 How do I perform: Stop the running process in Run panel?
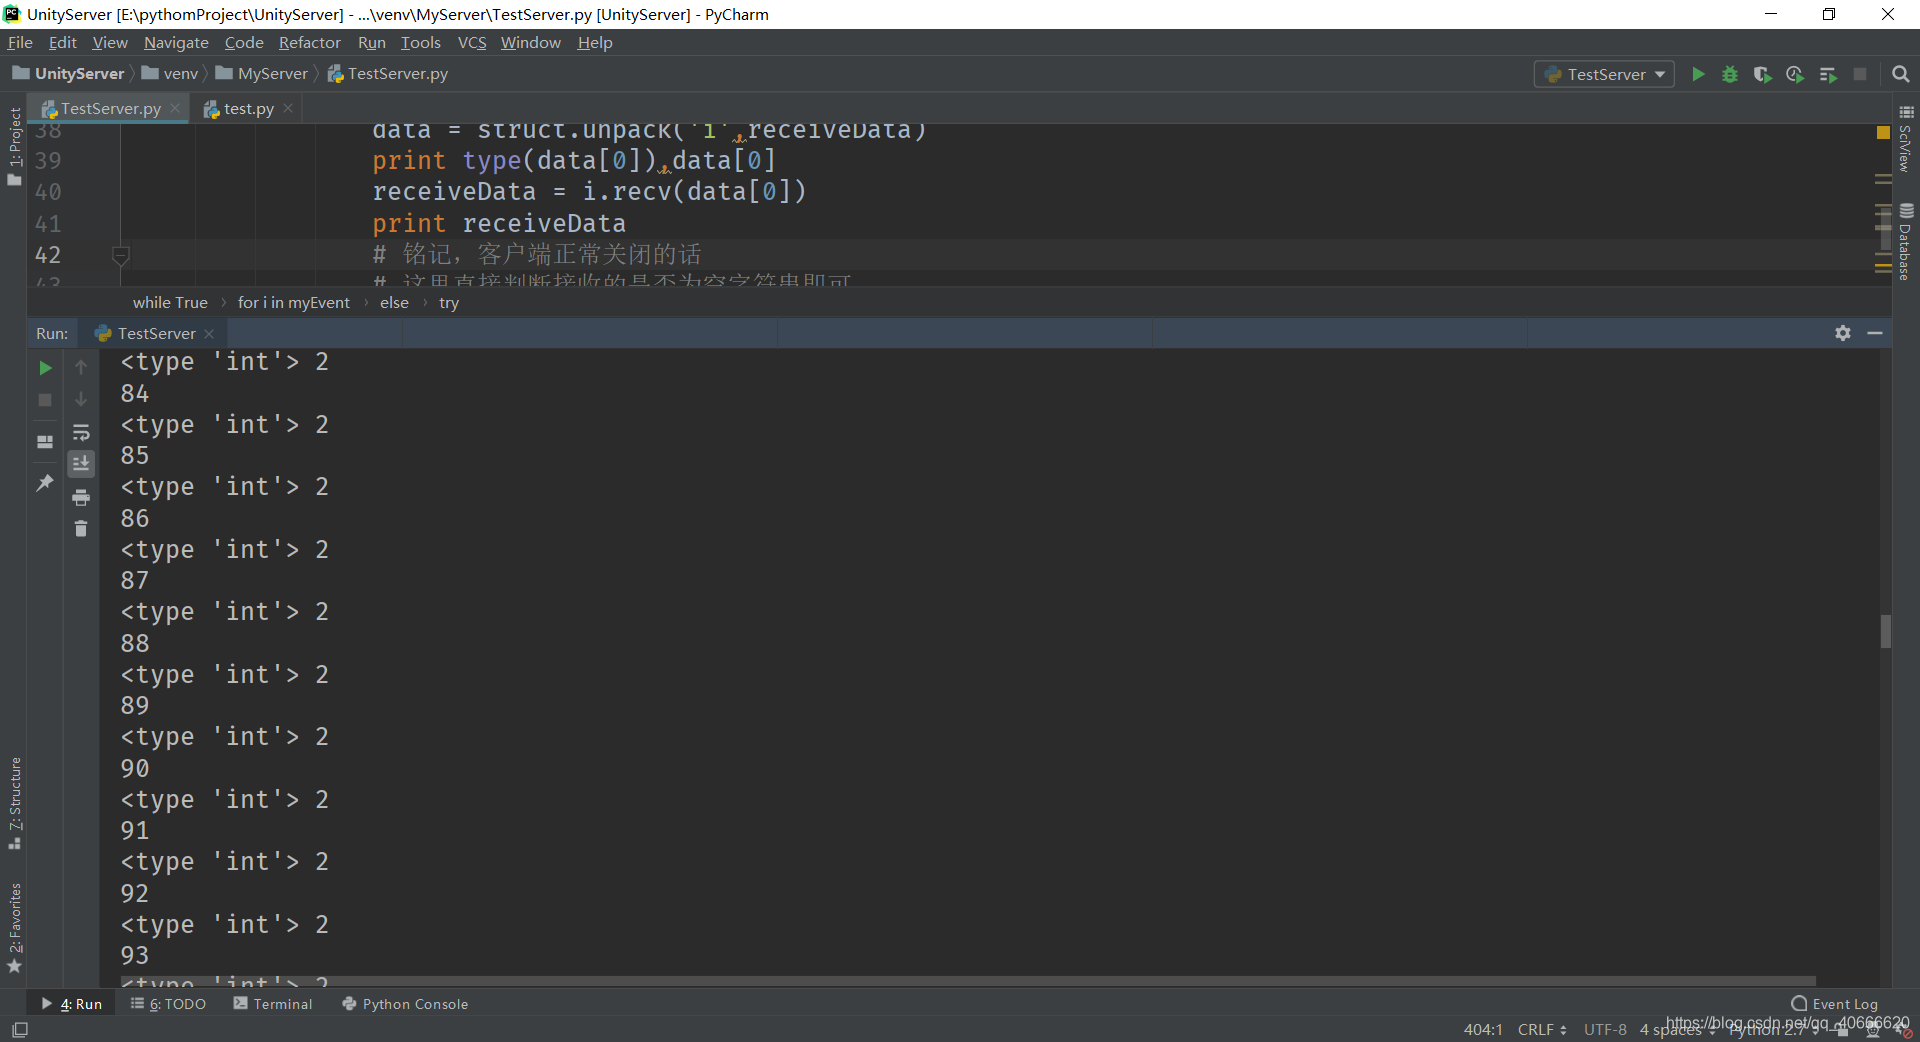45,400
